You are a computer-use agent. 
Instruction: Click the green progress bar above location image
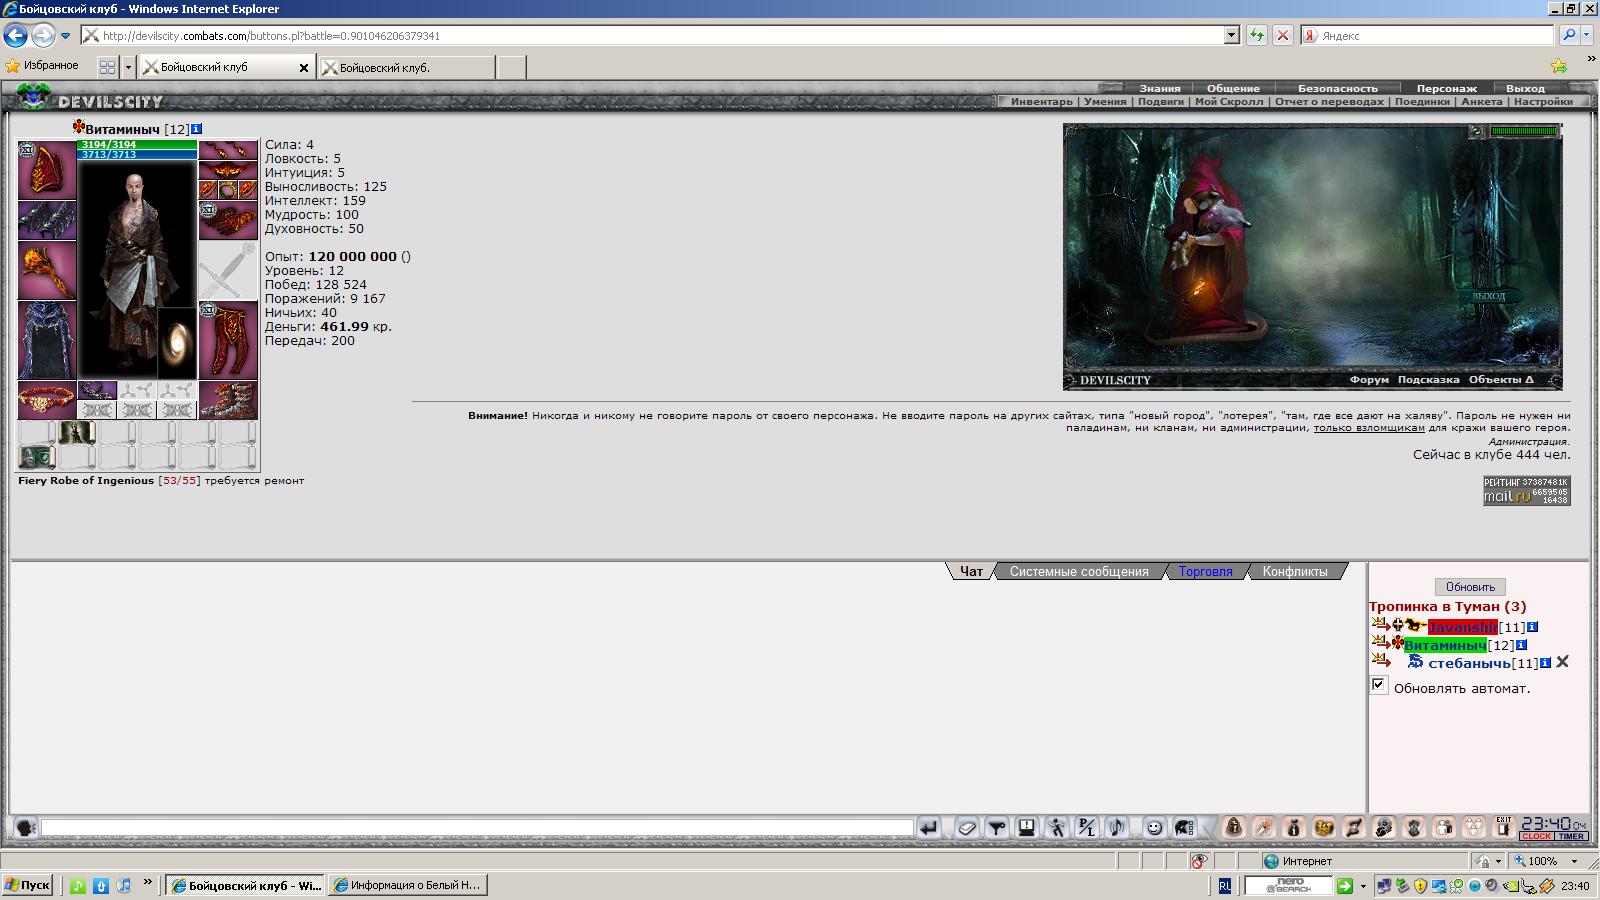click(1524, 131)
